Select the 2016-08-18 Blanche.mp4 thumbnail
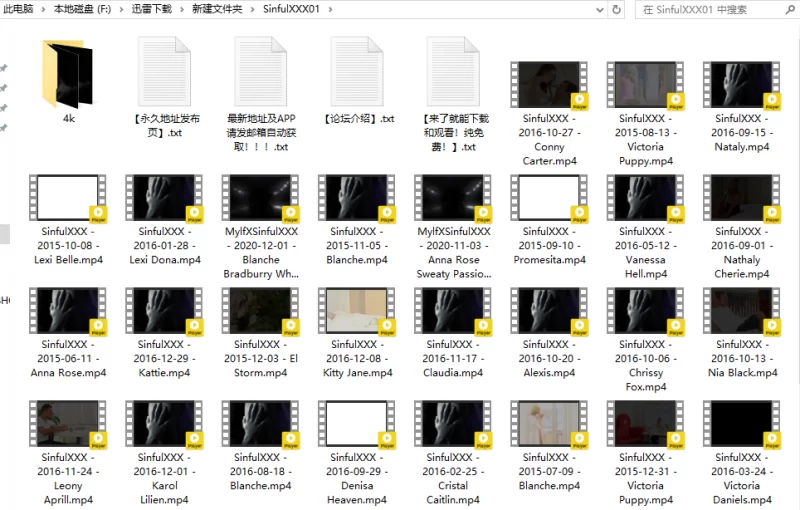The width and height of the screenshot is (800, 510). tap(261, 424)
